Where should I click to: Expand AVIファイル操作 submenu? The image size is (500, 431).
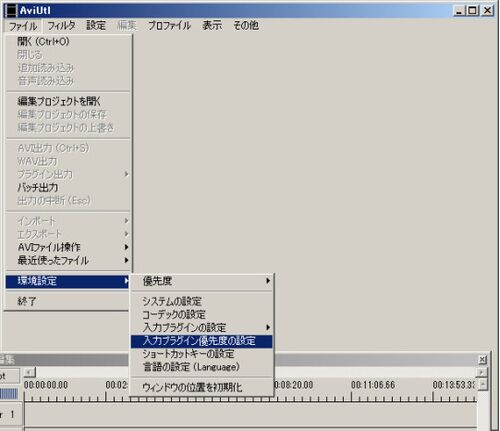68,247
